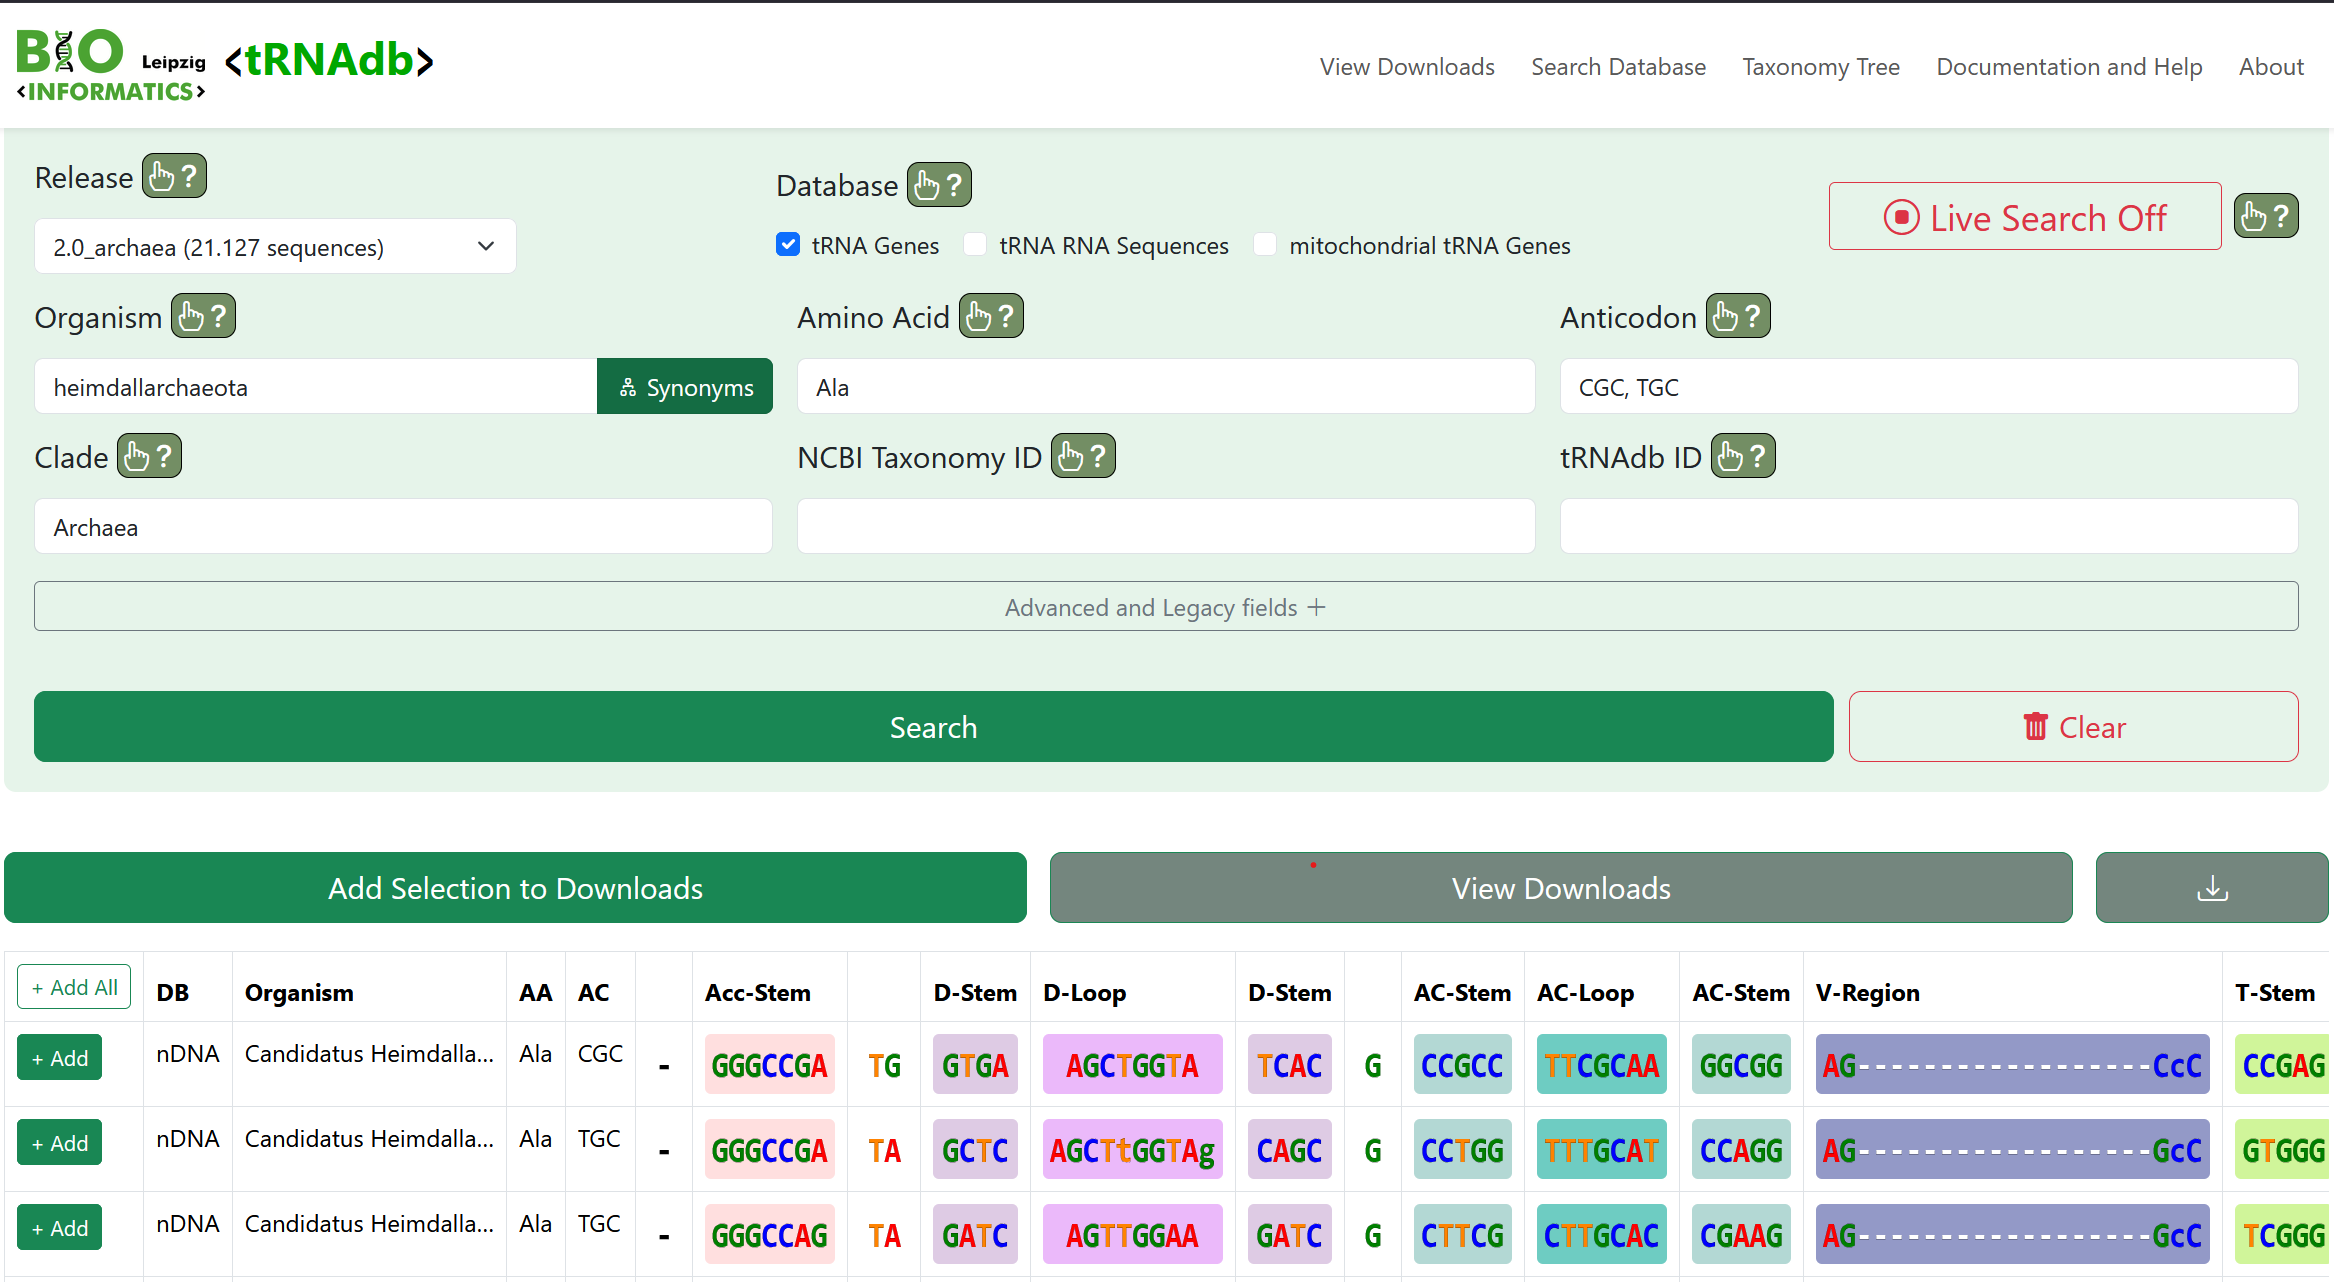This screenshot has height=1282, width=2334.
Task: Click the Clear button
Action: point(2073,727)
